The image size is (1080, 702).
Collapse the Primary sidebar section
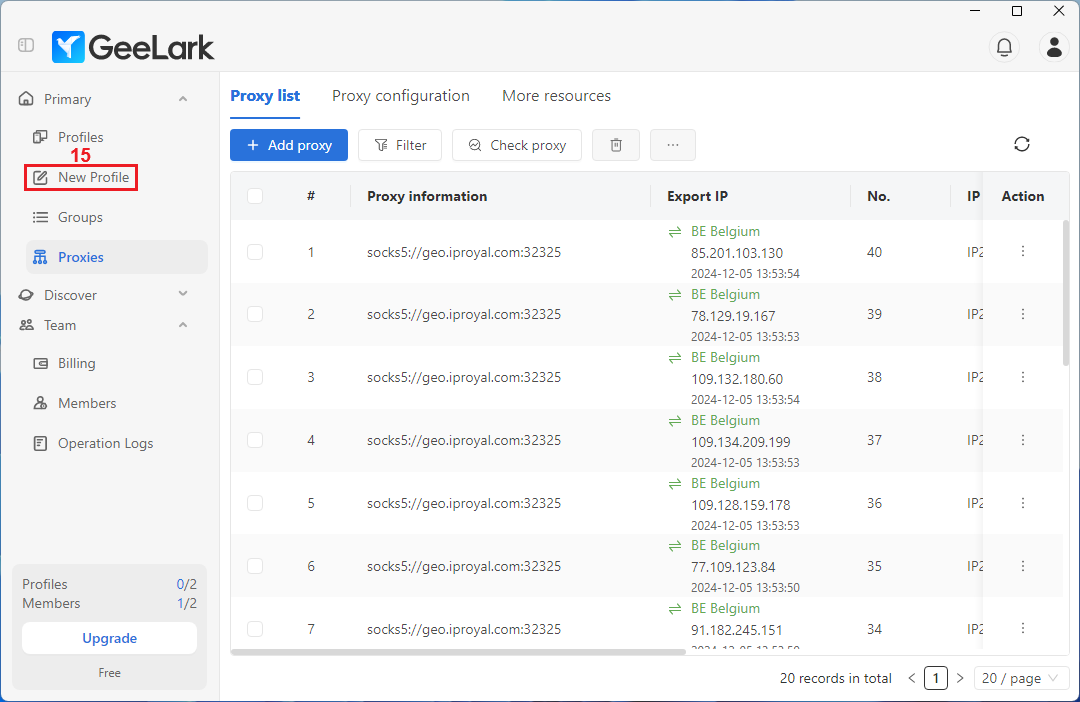click(x=183, y=99)
